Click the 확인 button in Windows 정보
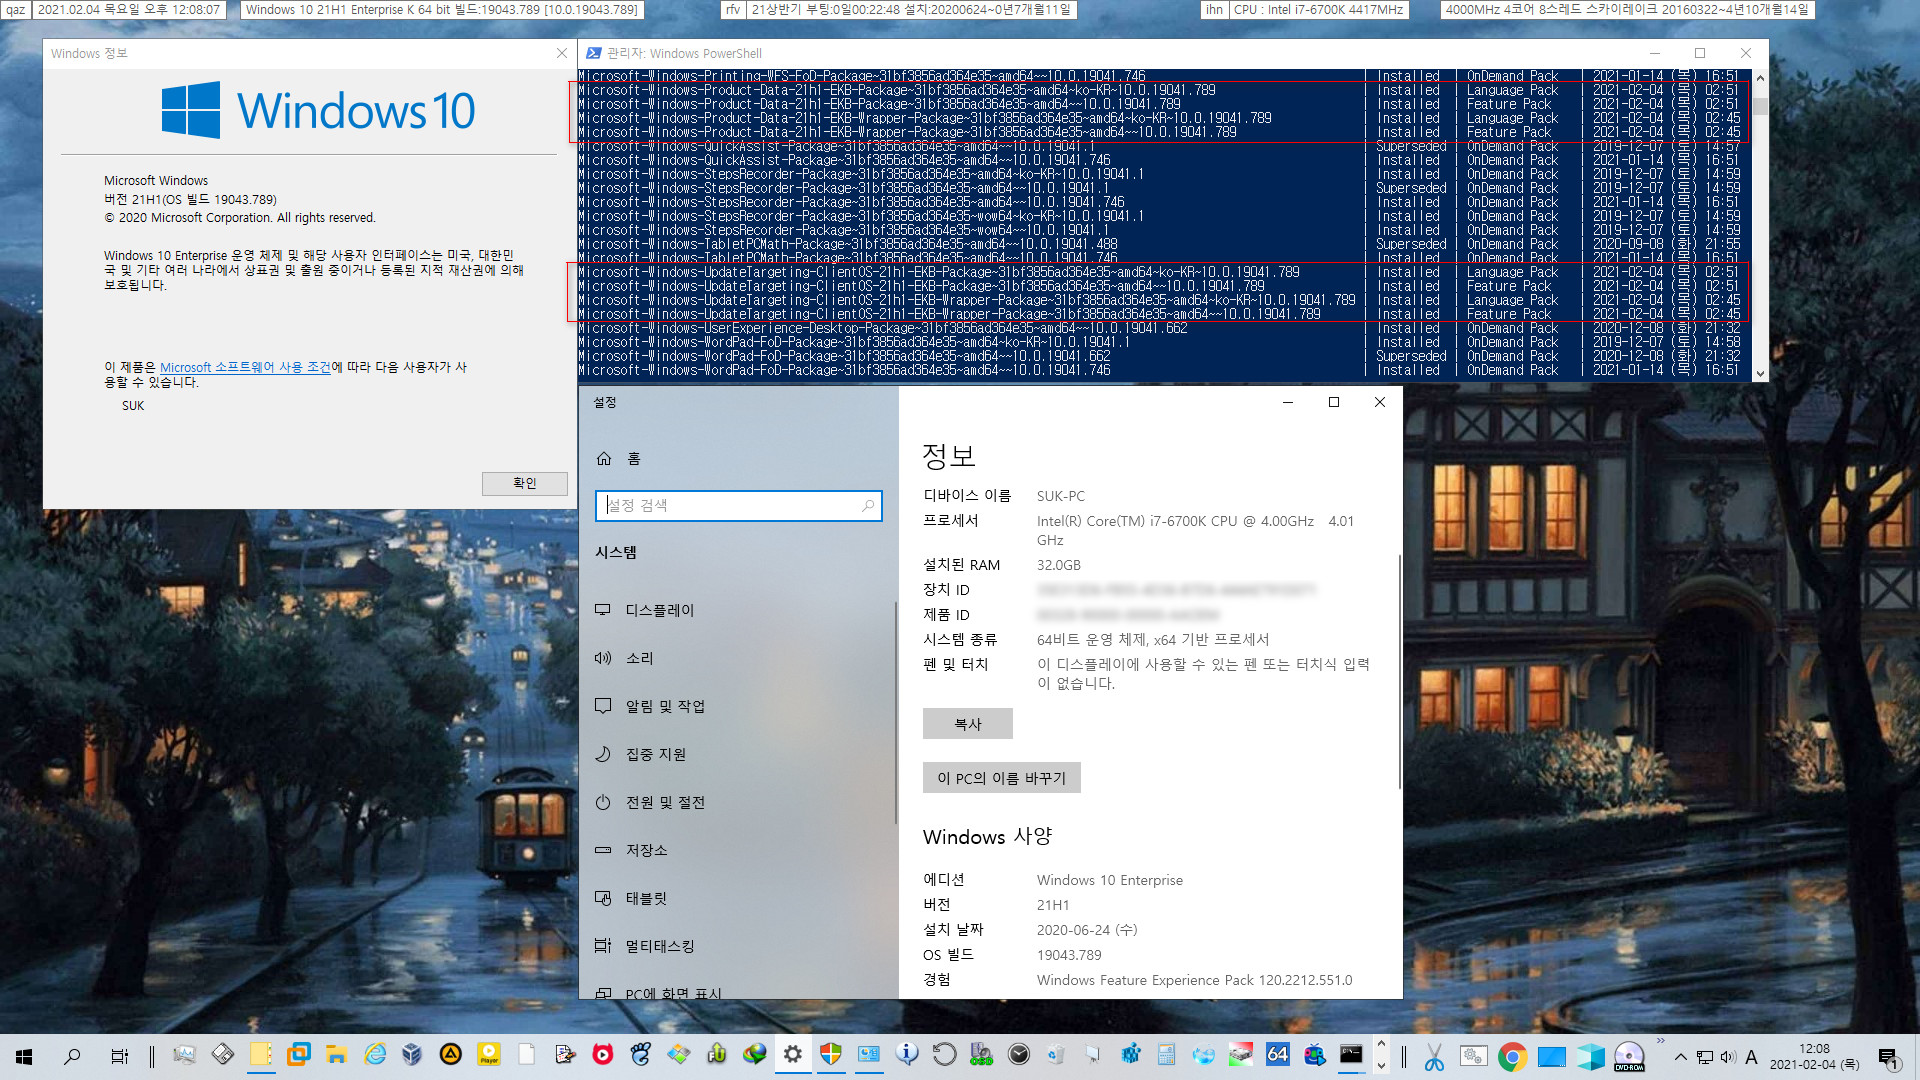This screenshot has width=1920, height=1080. coord(524,483)
